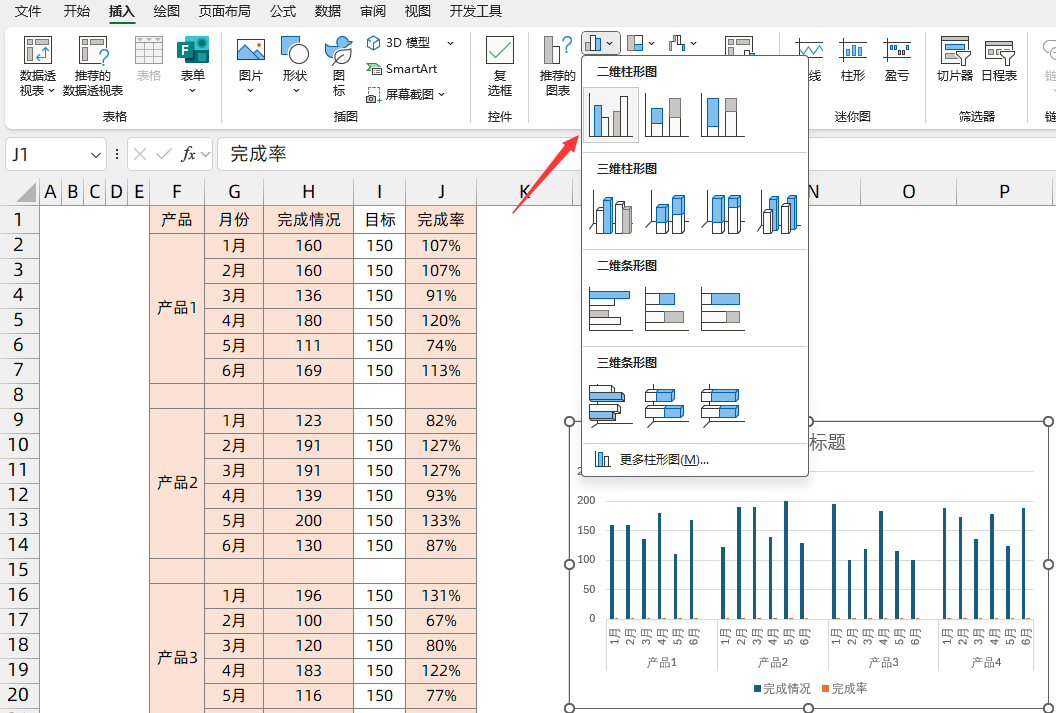Open the Name Box dropdown

(95, 155)
